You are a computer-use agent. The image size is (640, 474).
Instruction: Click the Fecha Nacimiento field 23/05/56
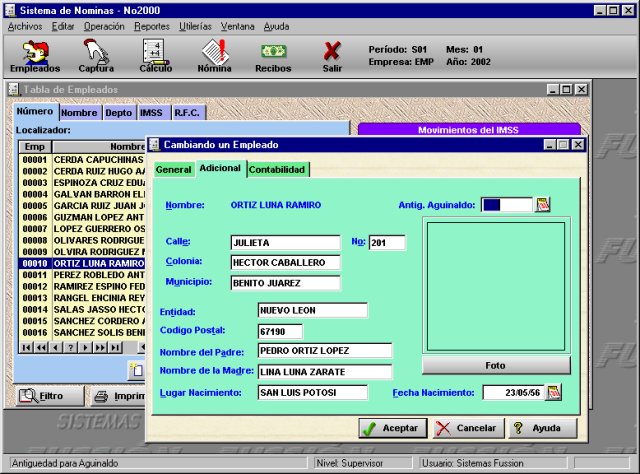tap(513, 393)
